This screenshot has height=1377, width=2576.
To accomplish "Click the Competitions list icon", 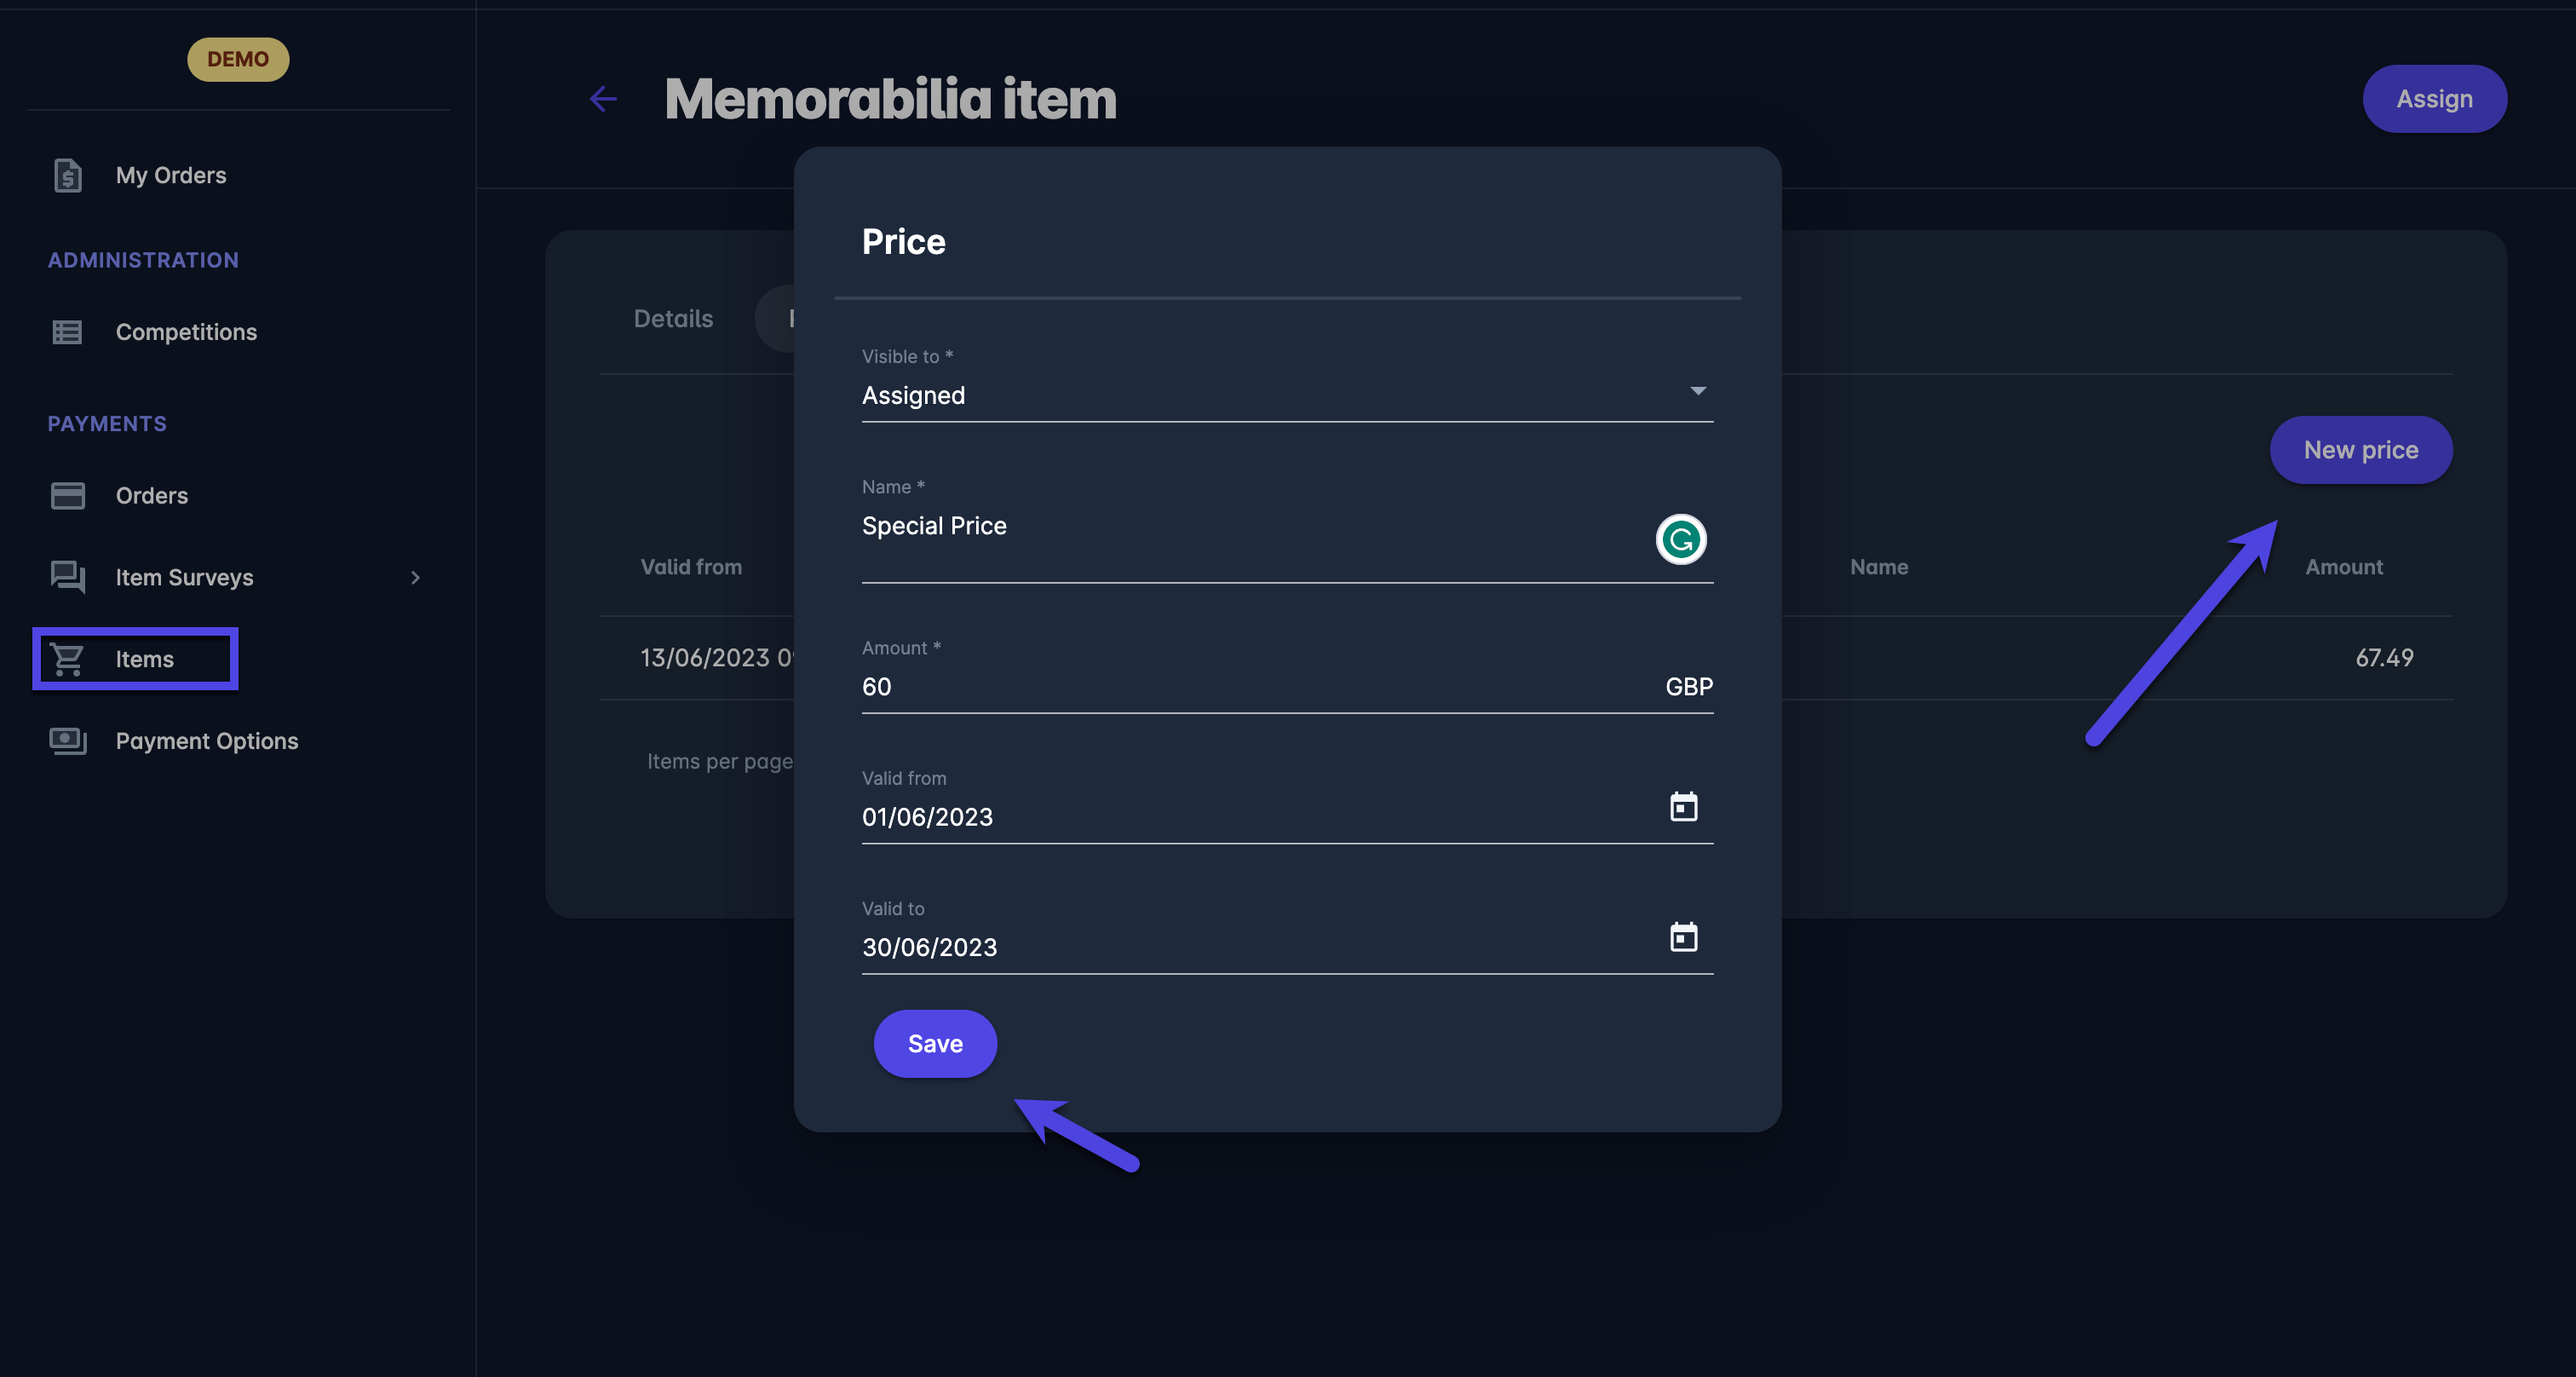I will point(67,332).
